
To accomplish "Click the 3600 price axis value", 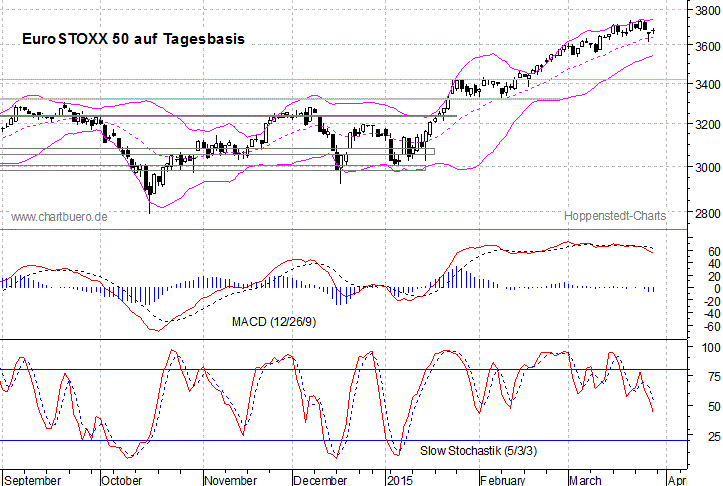I will 708,47.
